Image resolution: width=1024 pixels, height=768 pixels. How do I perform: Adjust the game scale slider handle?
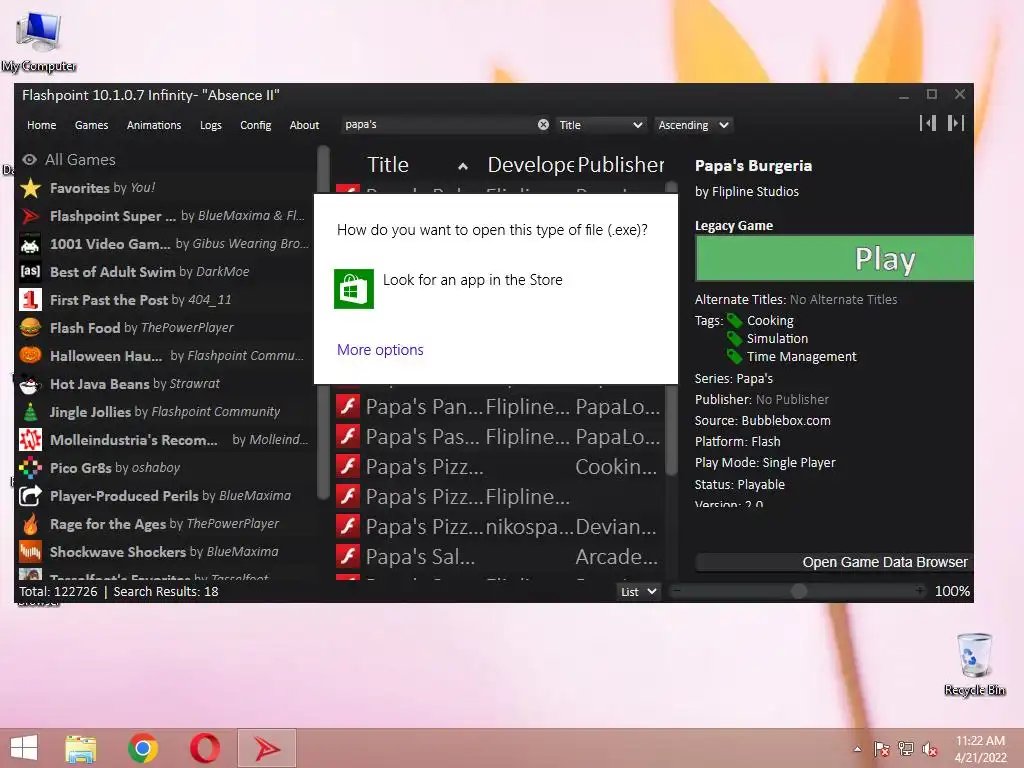tap(798, 591)
